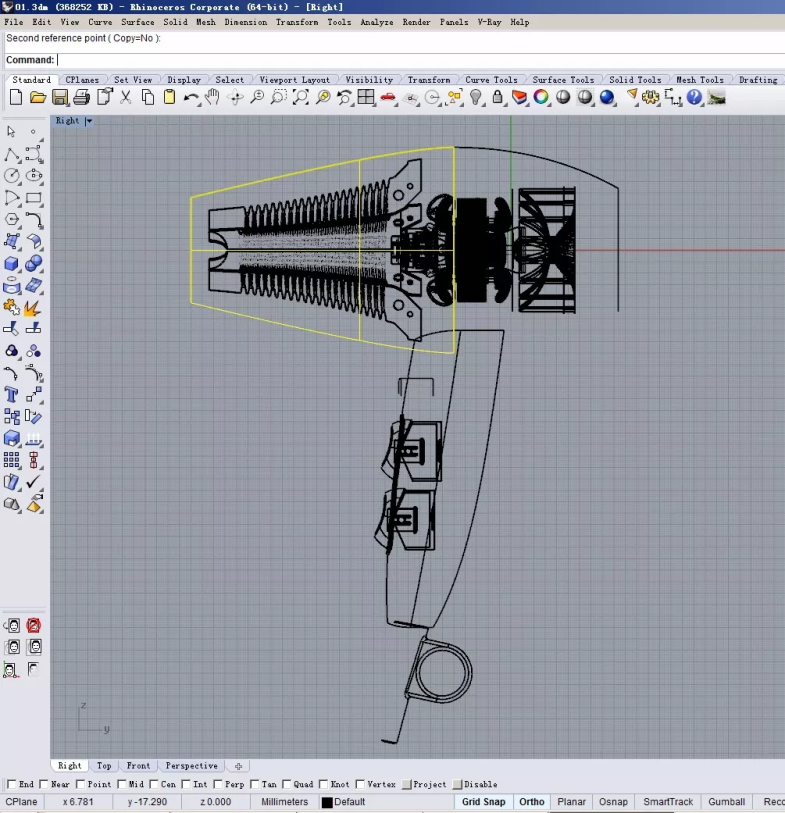
Task: Check the Mid osnap option
Action: [x=123, y=785]
